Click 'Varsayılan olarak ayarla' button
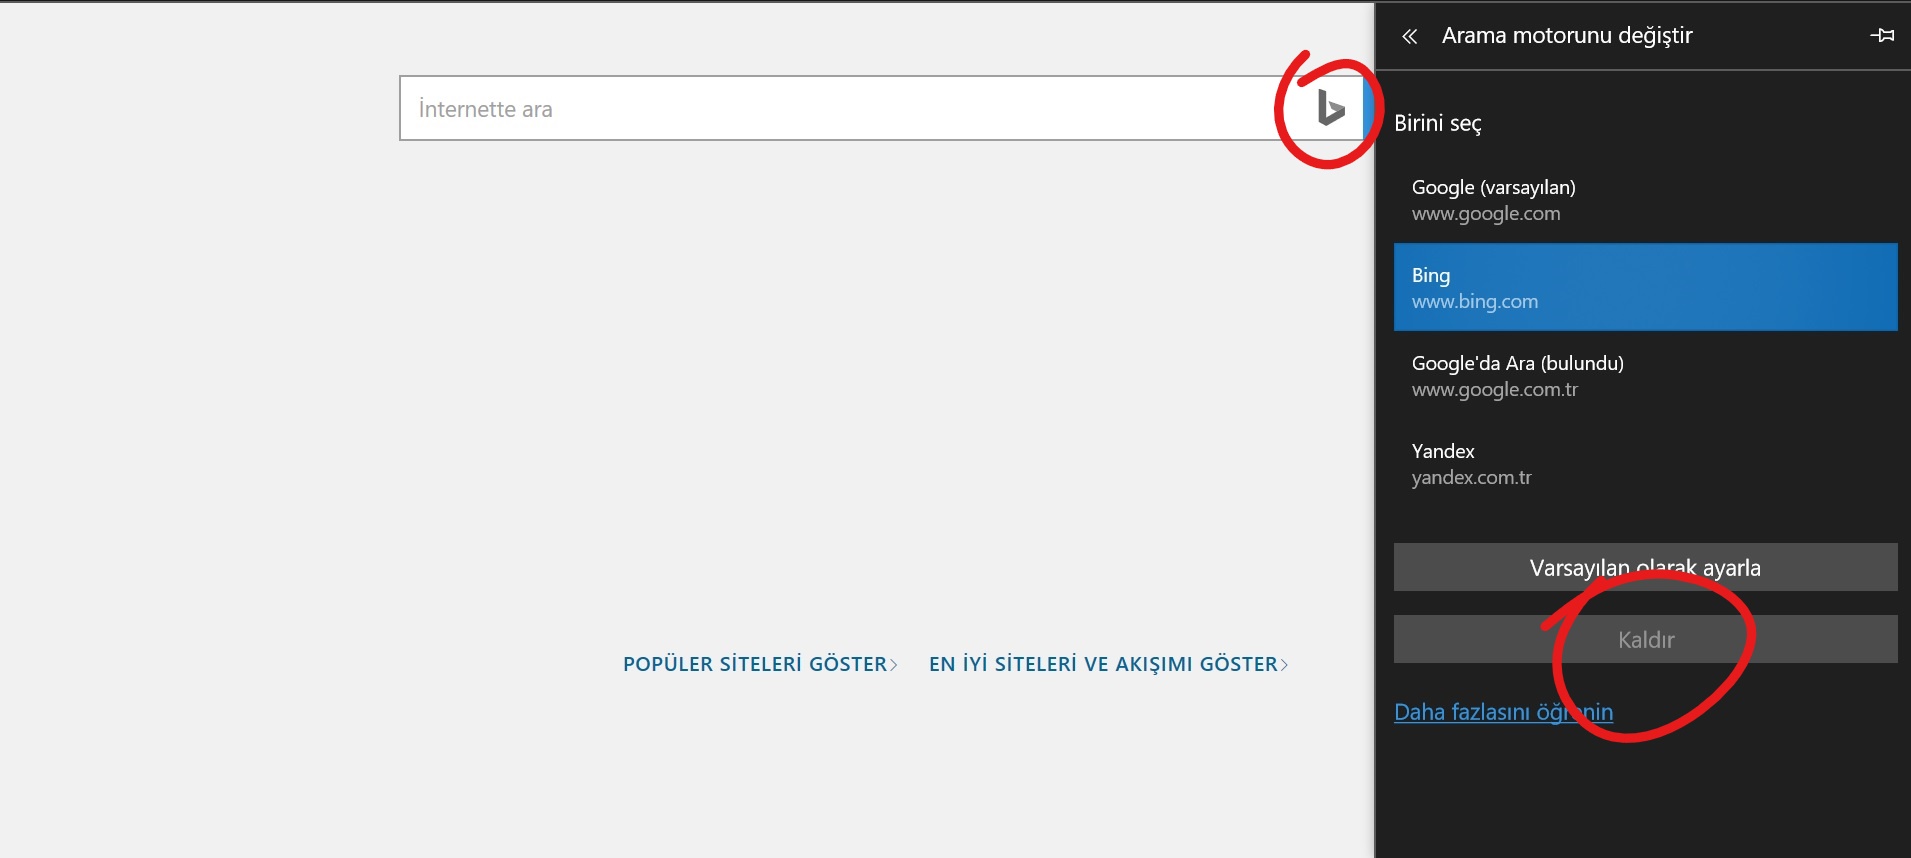The height and width of the screenshot is (858, 1911). tap(1645, 567)
